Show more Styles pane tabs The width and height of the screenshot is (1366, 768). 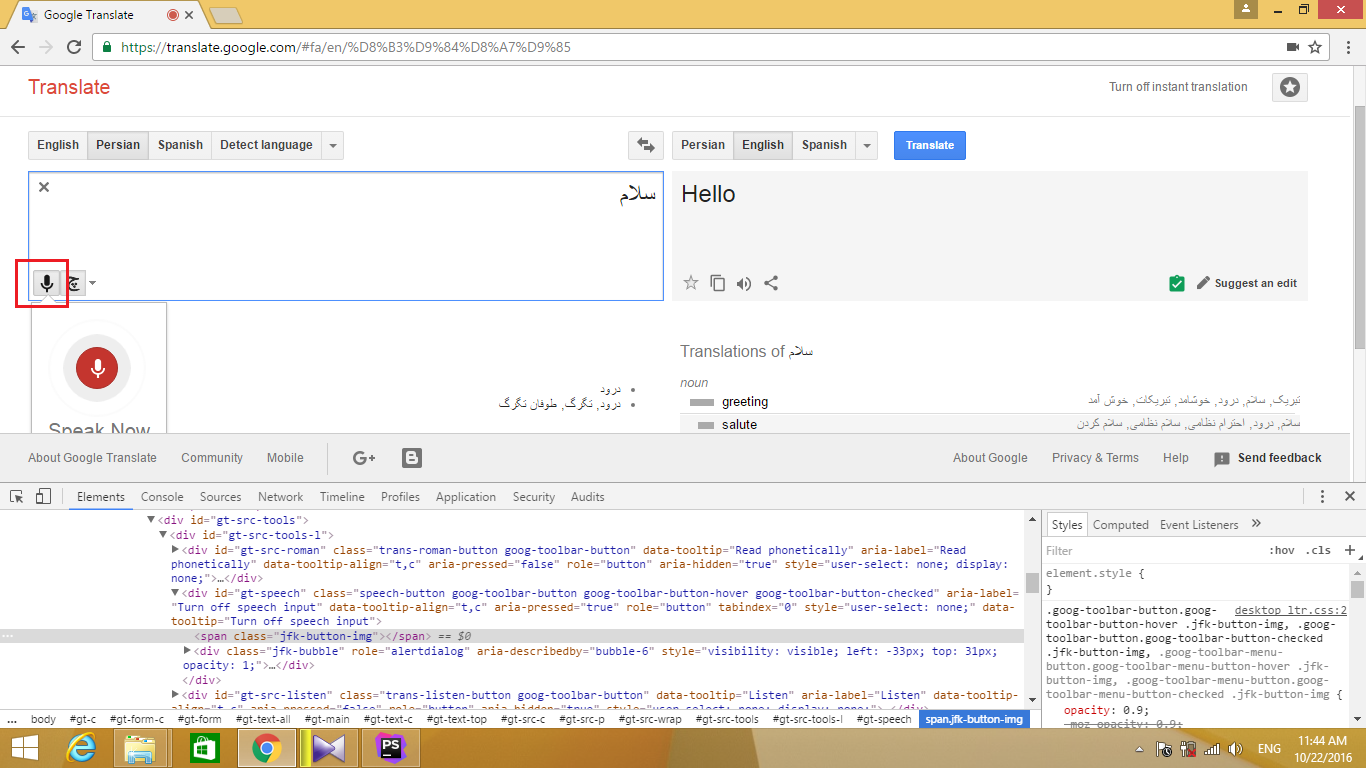click(x=1257, y=524)
